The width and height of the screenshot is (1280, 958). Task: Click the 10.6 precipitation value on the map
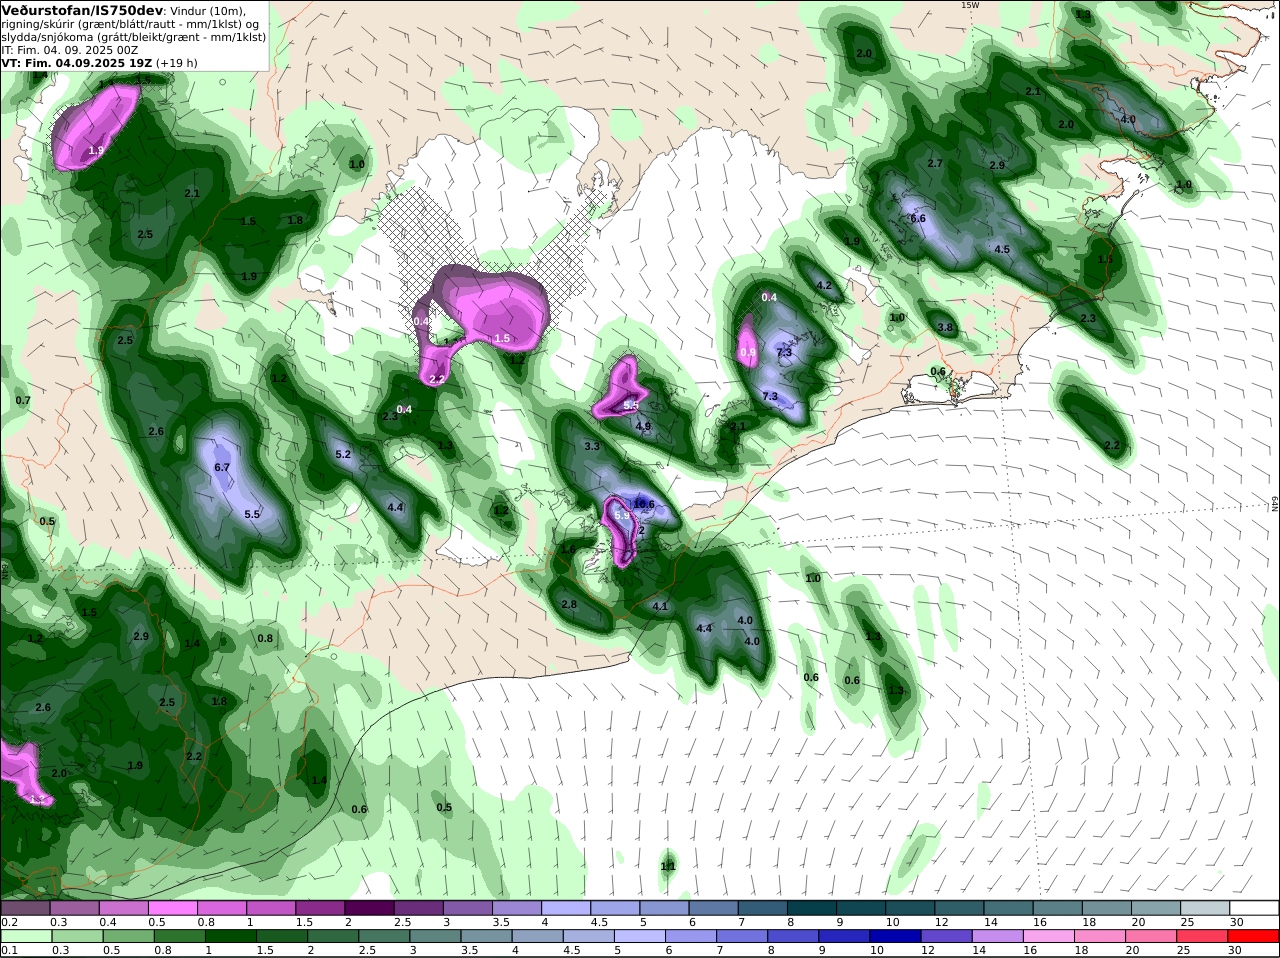(x=644, y=505)
